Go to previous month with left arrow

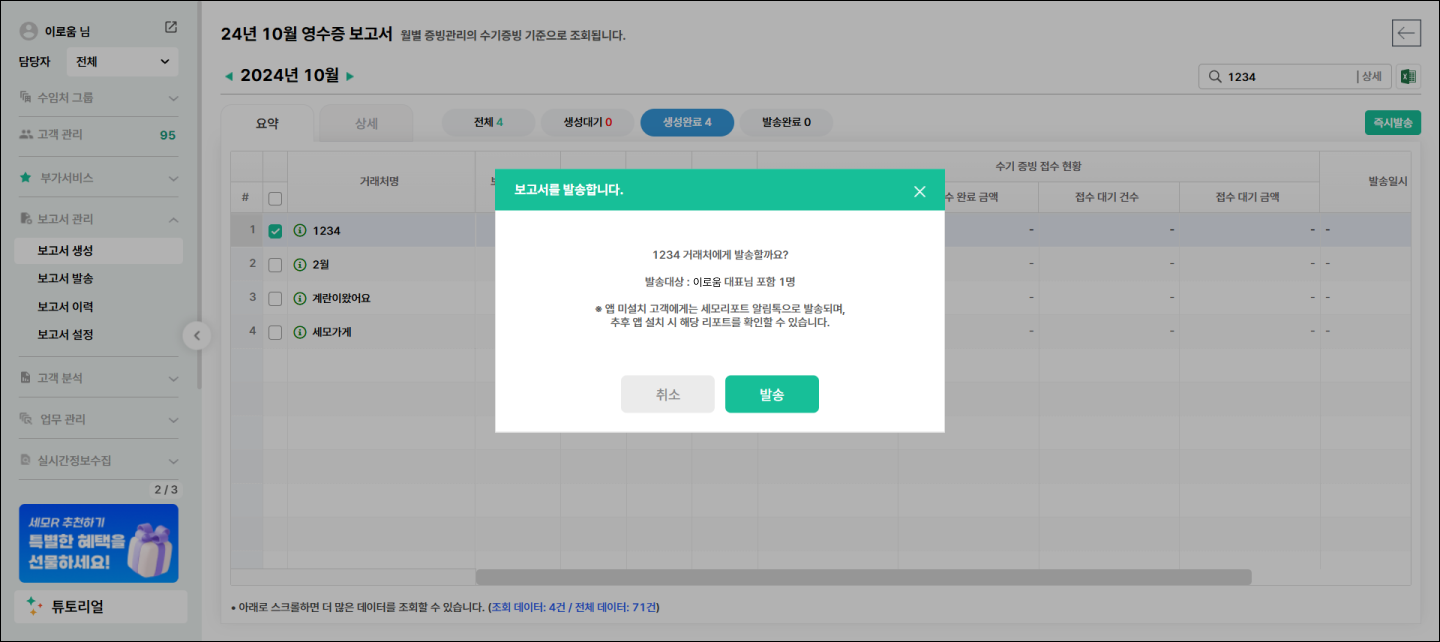(228, 76)
